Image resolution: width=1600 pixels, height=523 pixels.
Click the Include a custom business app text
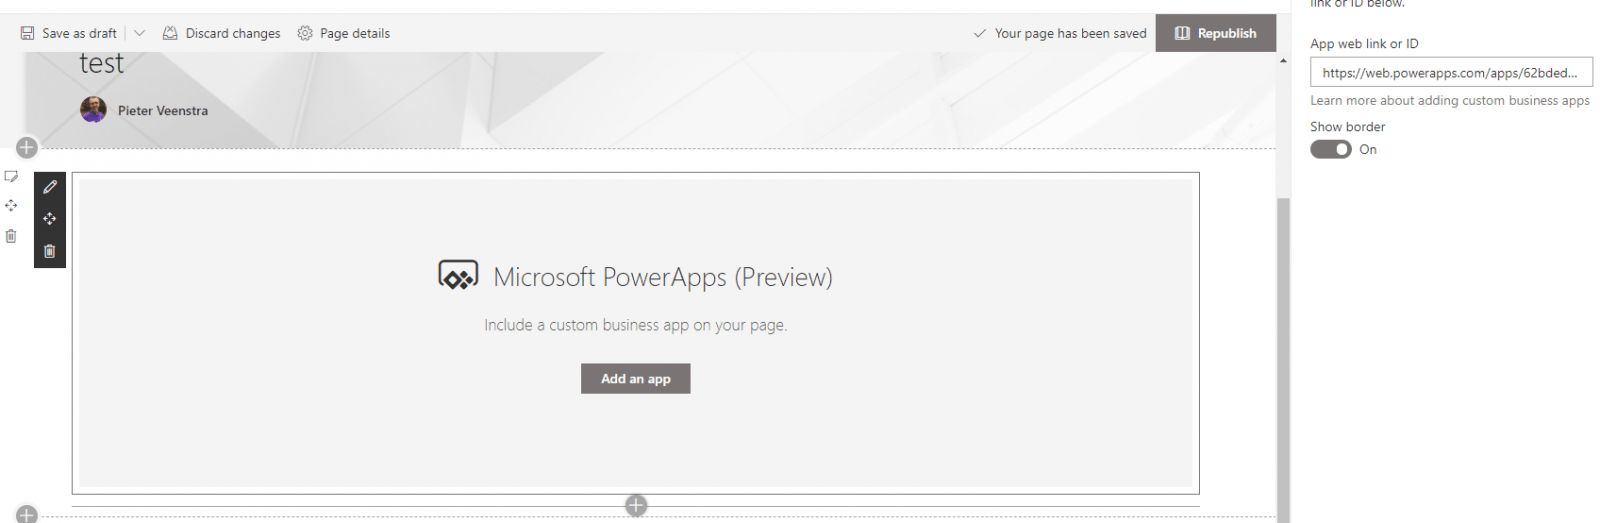[636, 325]
